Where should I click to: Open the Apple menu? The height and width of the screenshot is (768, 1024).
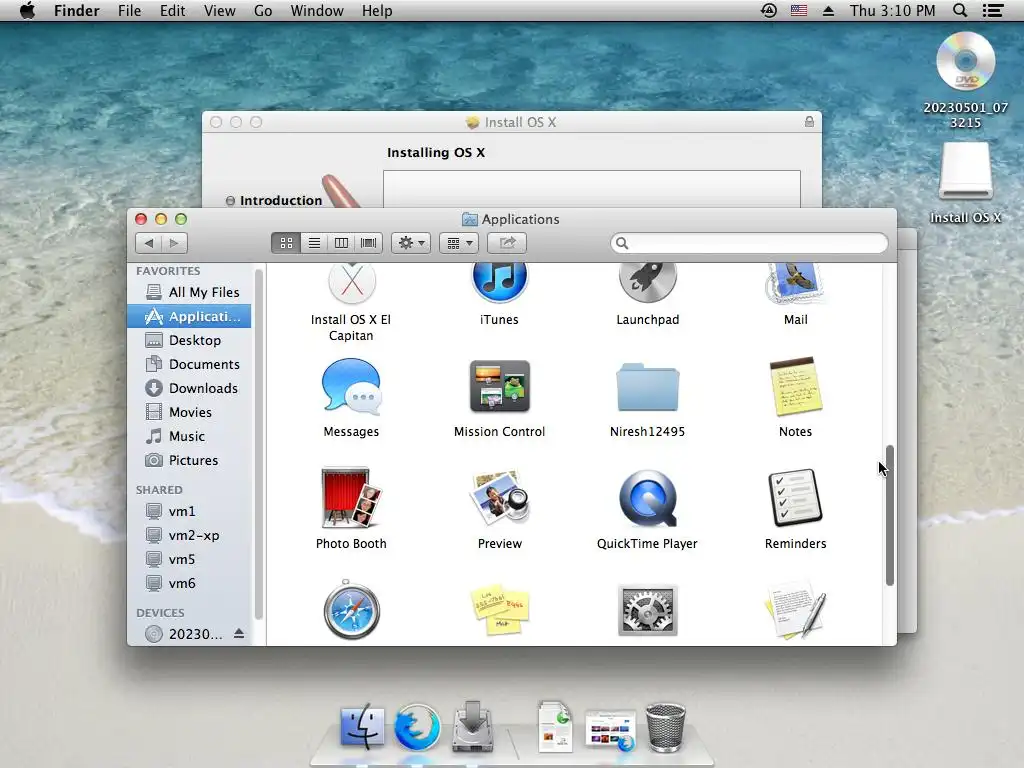coord(27,10)
